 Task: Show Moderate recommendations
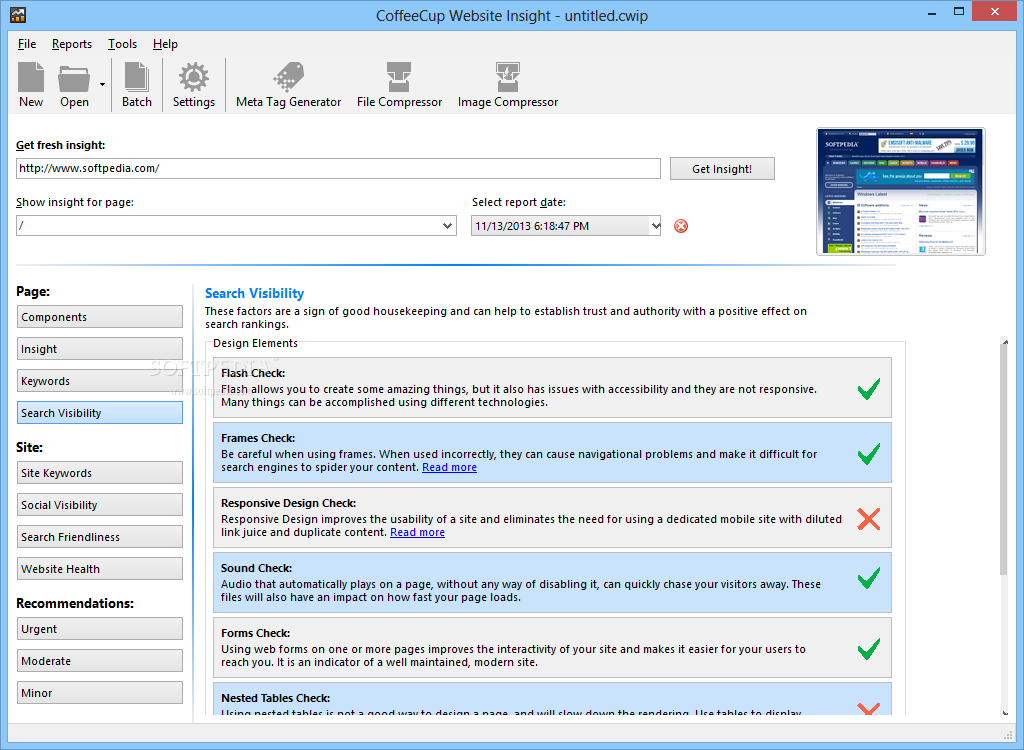[x=100, y=661]
